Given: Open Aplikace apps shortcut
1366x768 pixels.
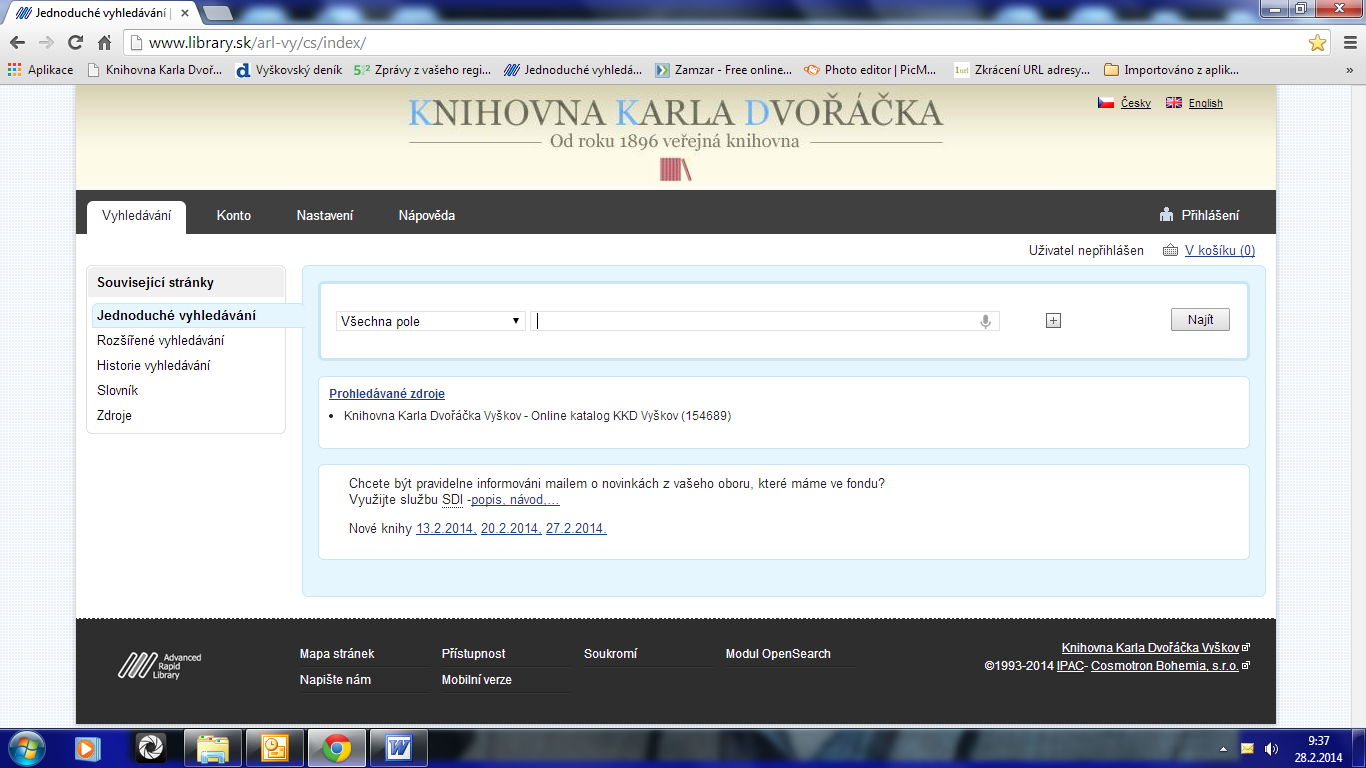Looking at the screenshot, I should [x=41, y=70].
